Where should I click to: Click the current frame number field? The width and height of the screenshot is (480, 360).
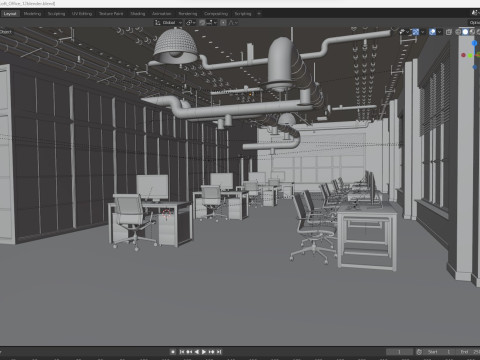pos(399,352)
